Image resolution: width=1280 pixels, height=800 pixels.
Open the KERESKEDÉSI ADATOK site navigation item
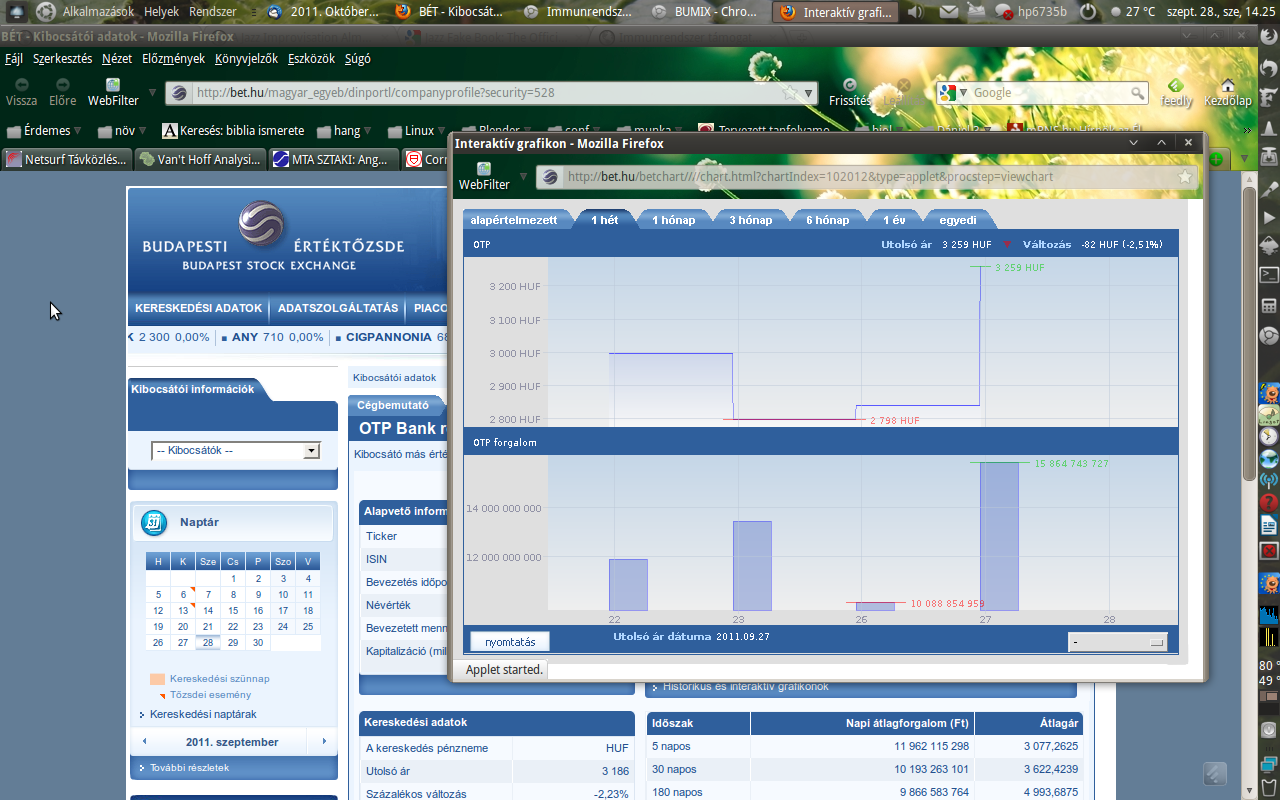pyautogui.click(x=198, y=308)
